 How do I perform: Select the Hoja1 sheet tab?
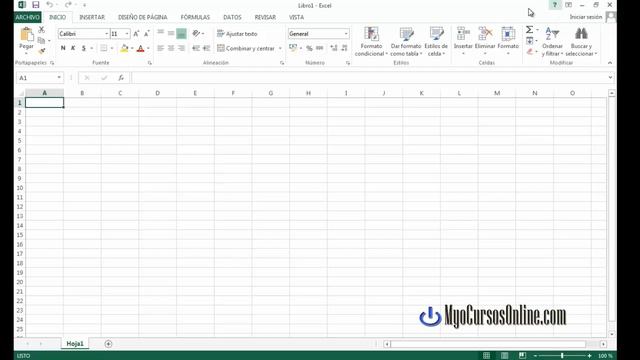click(x=75, y=344)
